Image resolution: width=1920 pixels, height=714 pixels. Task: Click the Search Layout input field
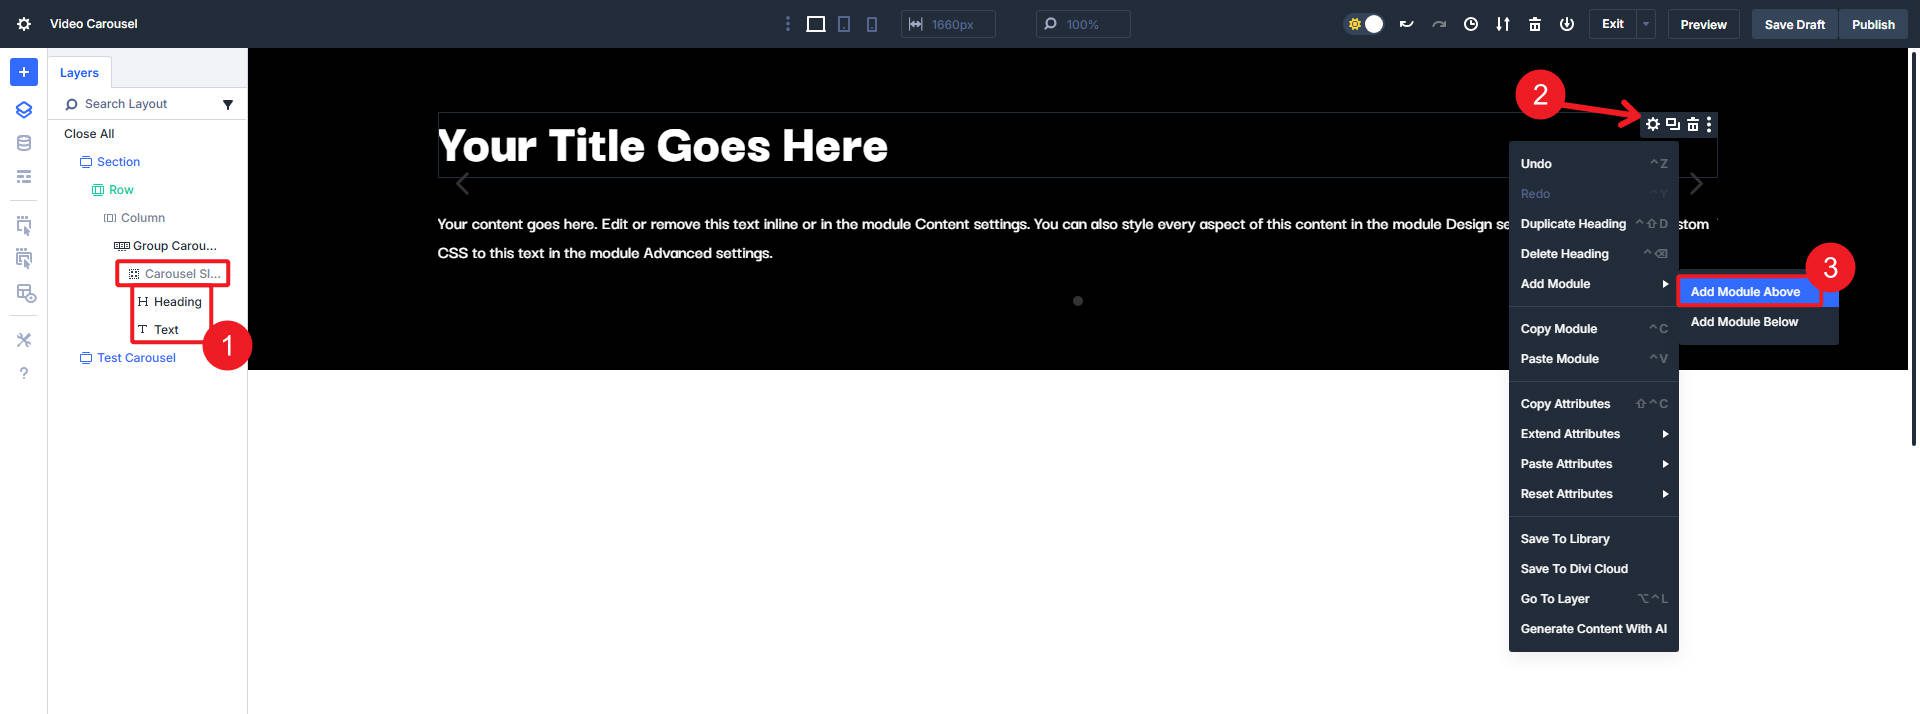[140, 104]
